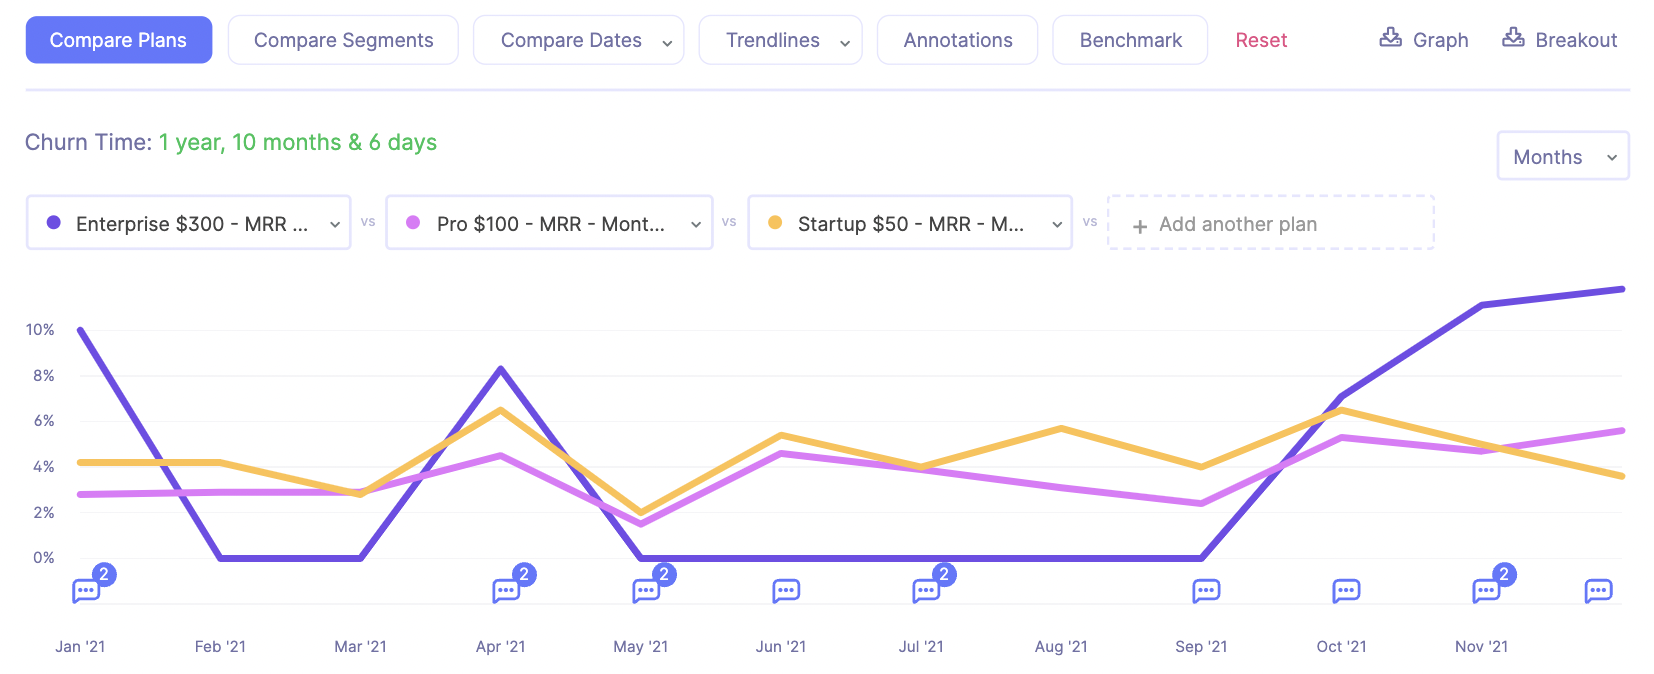Download the Graph using the download icon
Image resolution: width=1654 pixels, height=674 pixels.
(x=1424, y=40)
